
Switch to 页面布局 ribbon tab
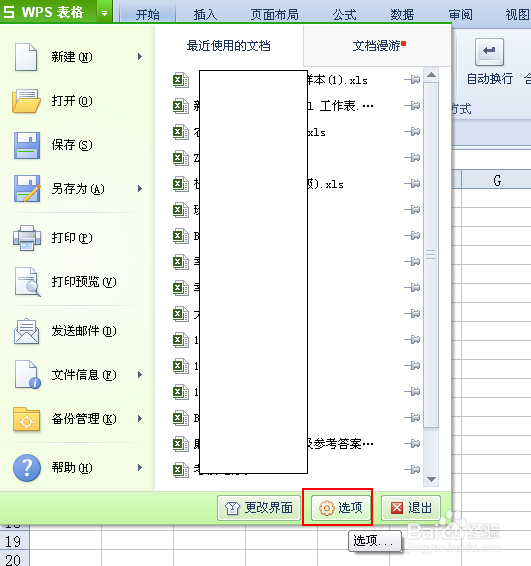point(274,14)
